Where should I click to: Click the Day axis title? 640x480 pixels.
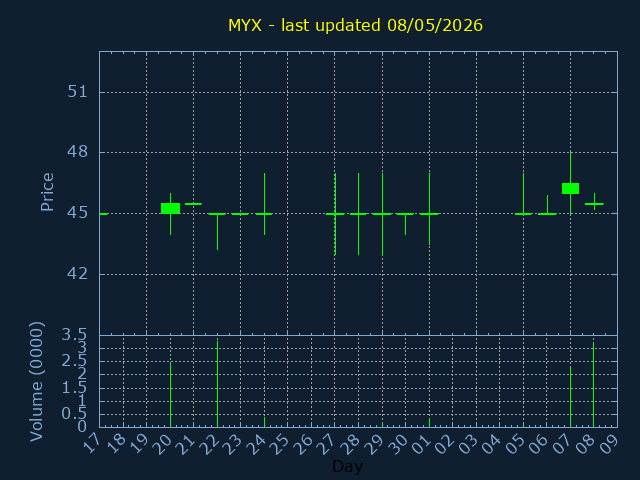(347, 466)
